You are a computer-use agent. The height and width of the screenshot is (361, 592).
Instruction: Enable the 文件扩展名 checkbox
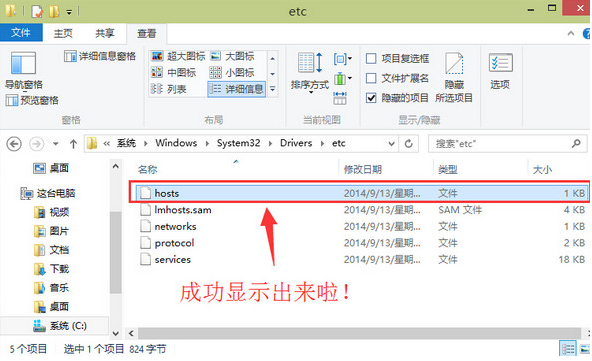click(371, 78)
